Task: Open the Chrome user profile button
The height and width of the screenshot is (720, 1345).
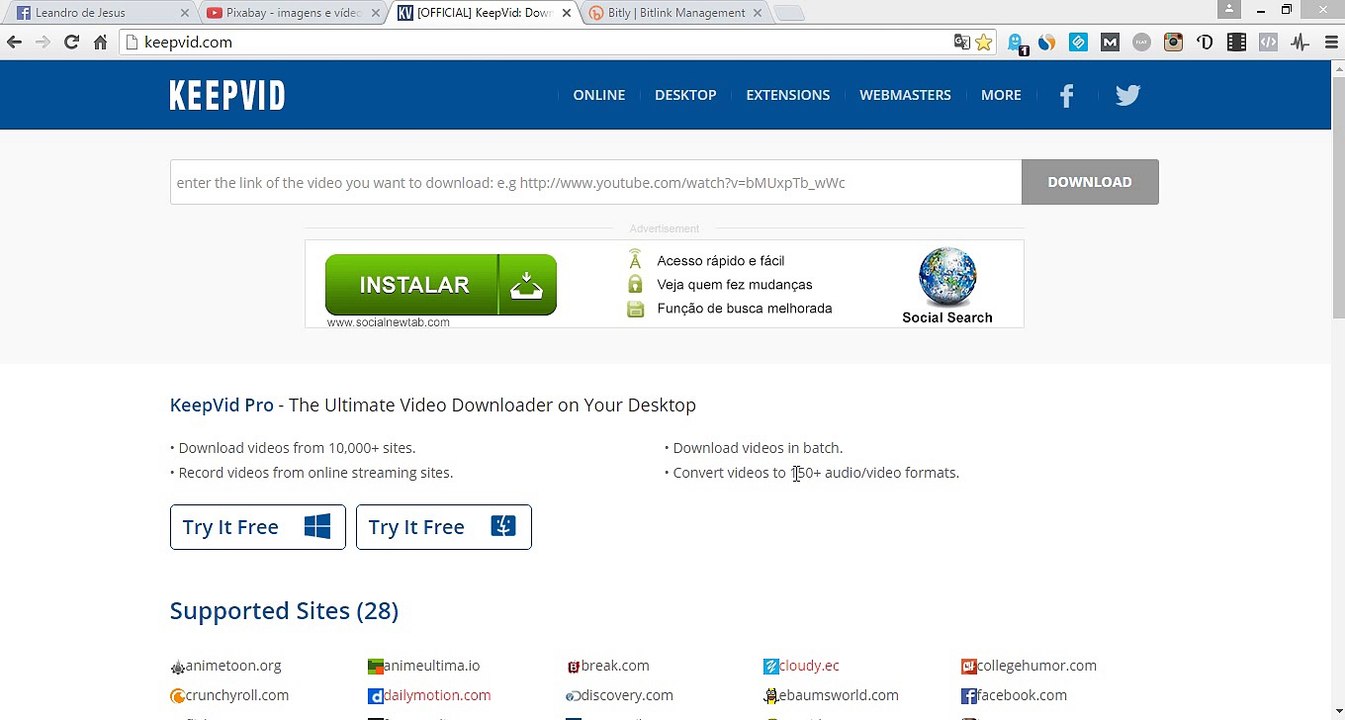Action: pos(1228,9)
